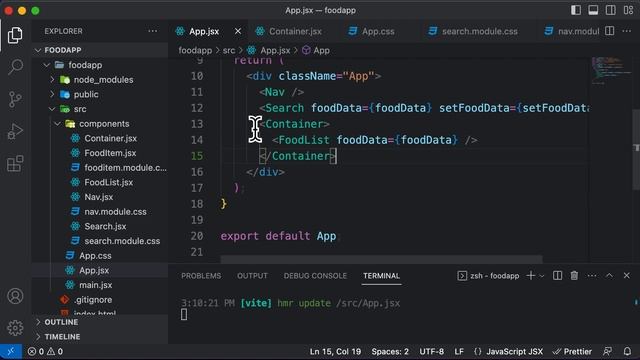The width and height of the screenshot is (640, 360).
Task: Open the Extensions view
Action: pos(15,164)
